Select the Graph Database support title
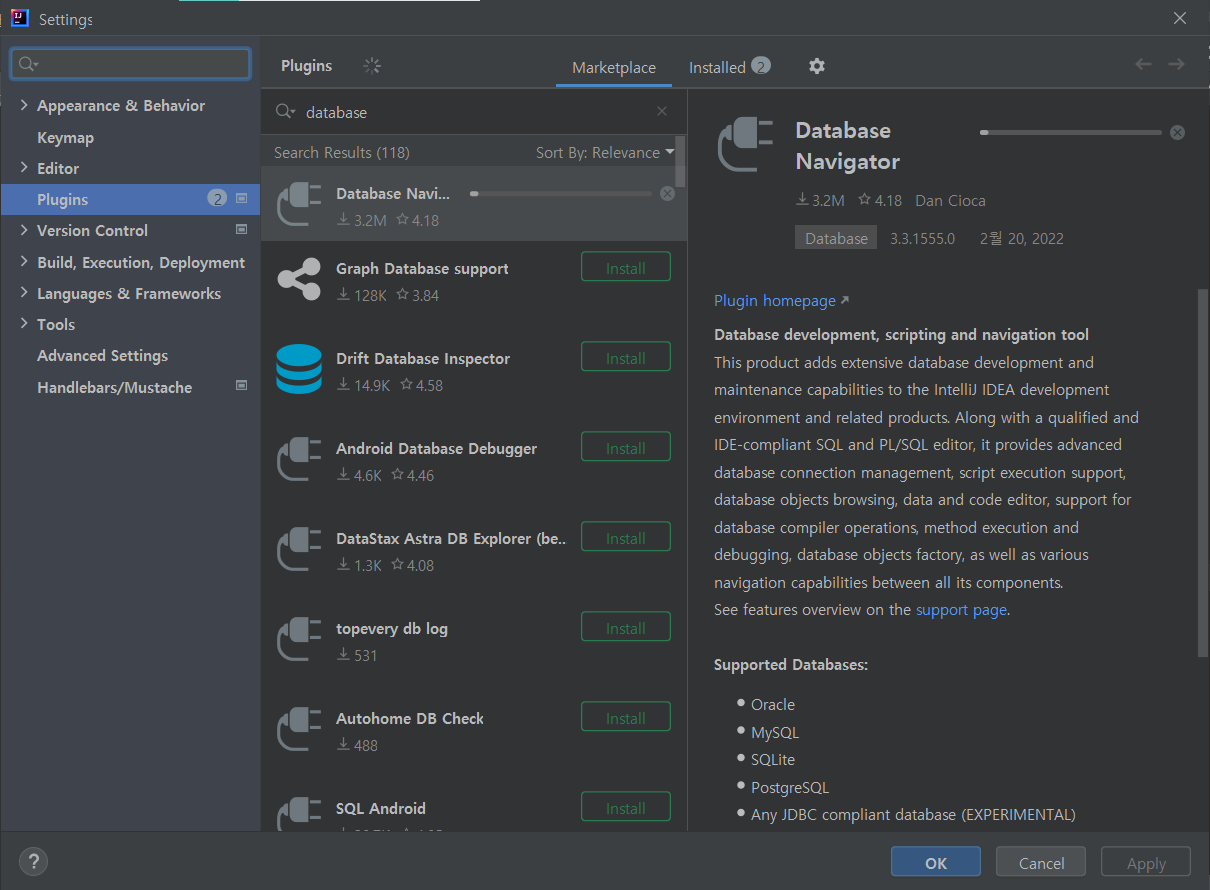This screenshot has height=890, width=1210. tap(422, 268)
